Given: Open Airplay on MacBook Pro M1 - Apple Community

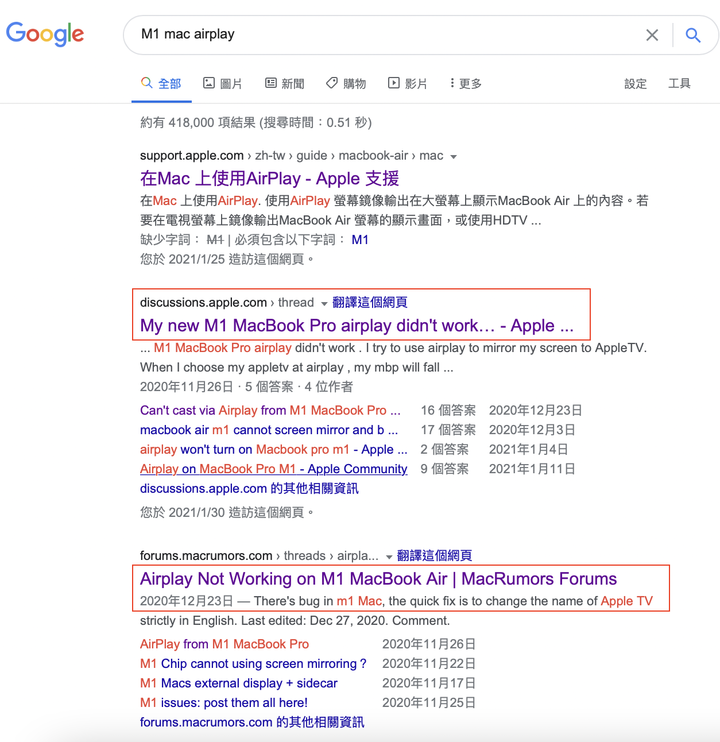Looking at the screenshot, I should [x=273, y=469].
